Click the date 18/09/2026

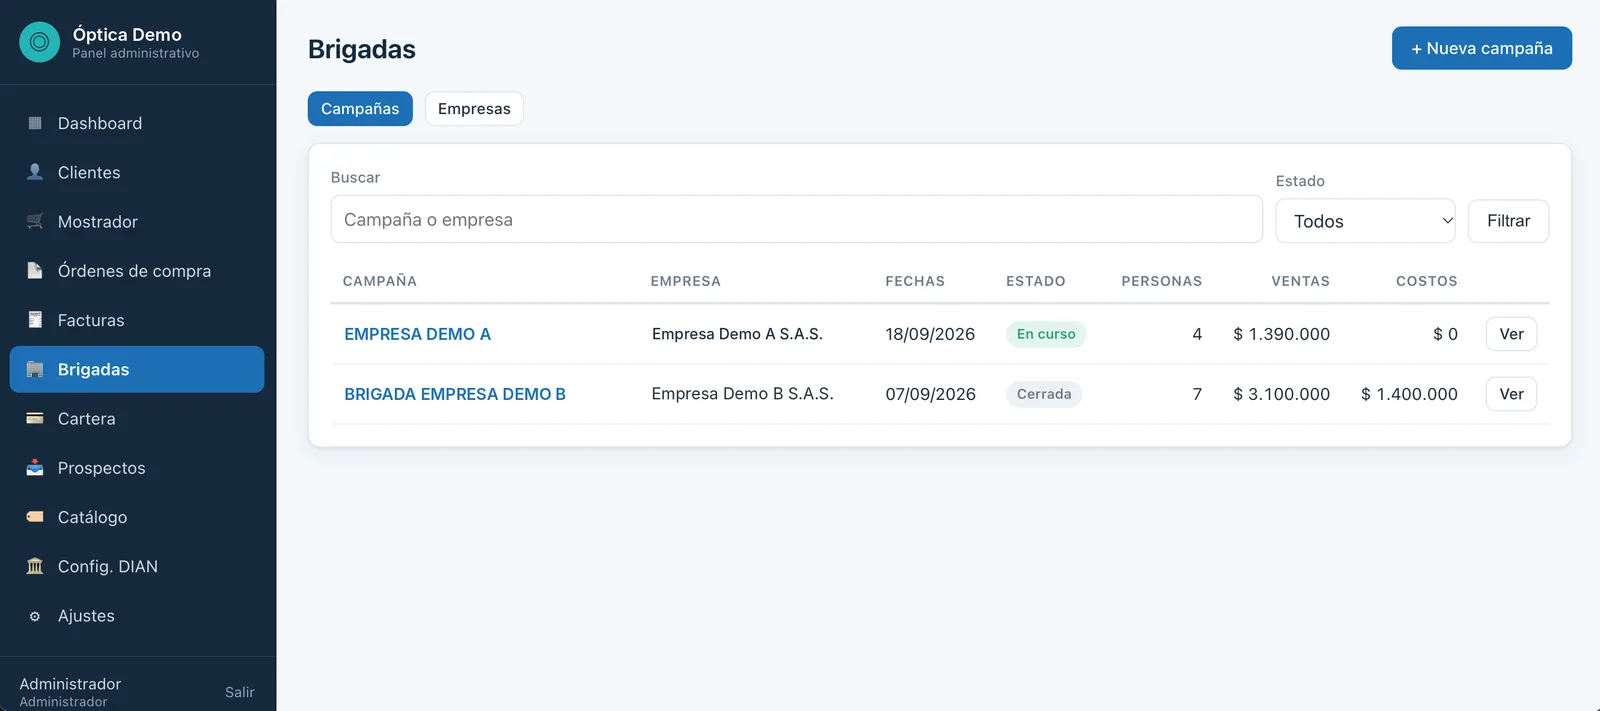pos(930,334)
